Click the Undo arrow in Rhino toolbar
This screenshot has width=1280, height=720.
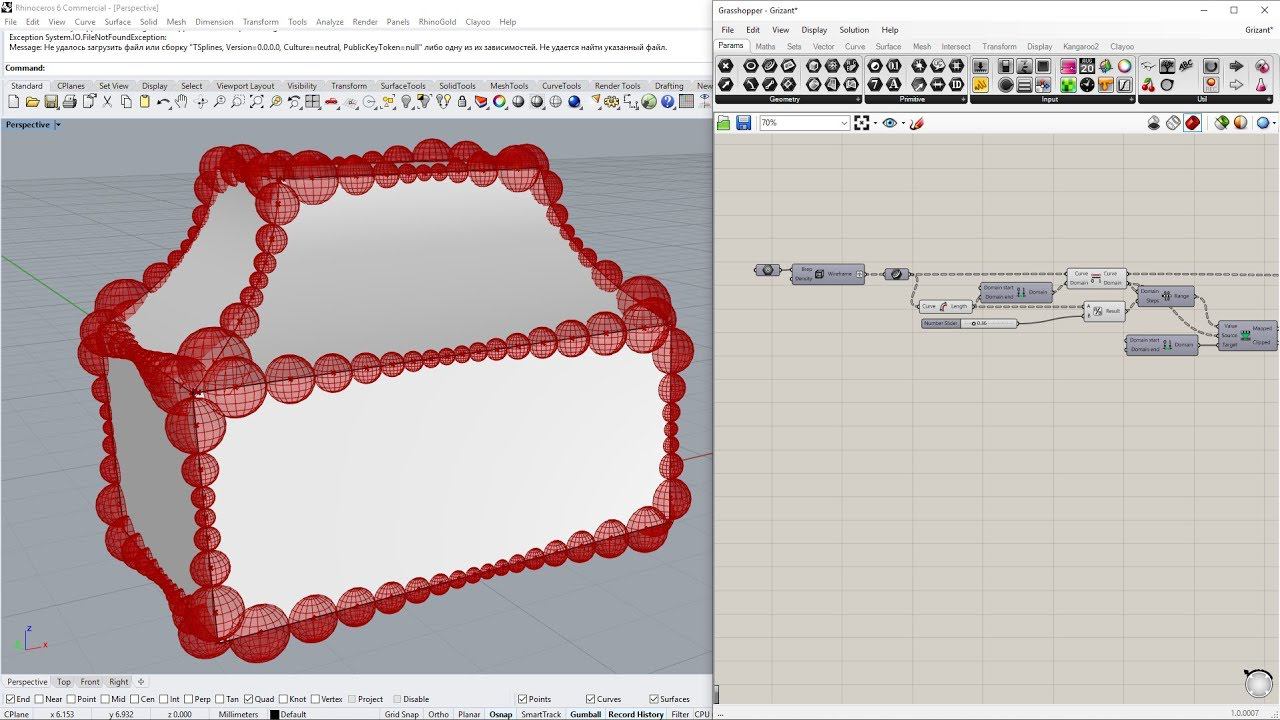pos(163,102)
